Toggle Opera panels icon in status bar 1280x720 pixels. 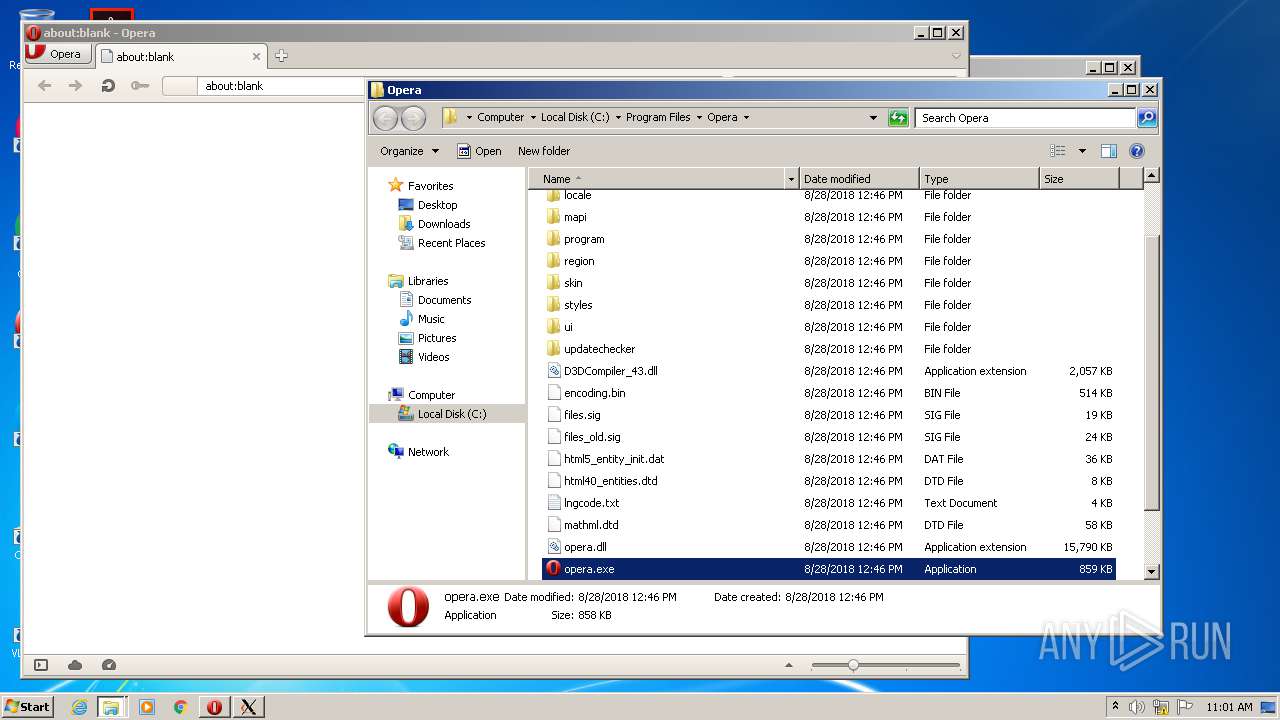[x=41, y=665]
